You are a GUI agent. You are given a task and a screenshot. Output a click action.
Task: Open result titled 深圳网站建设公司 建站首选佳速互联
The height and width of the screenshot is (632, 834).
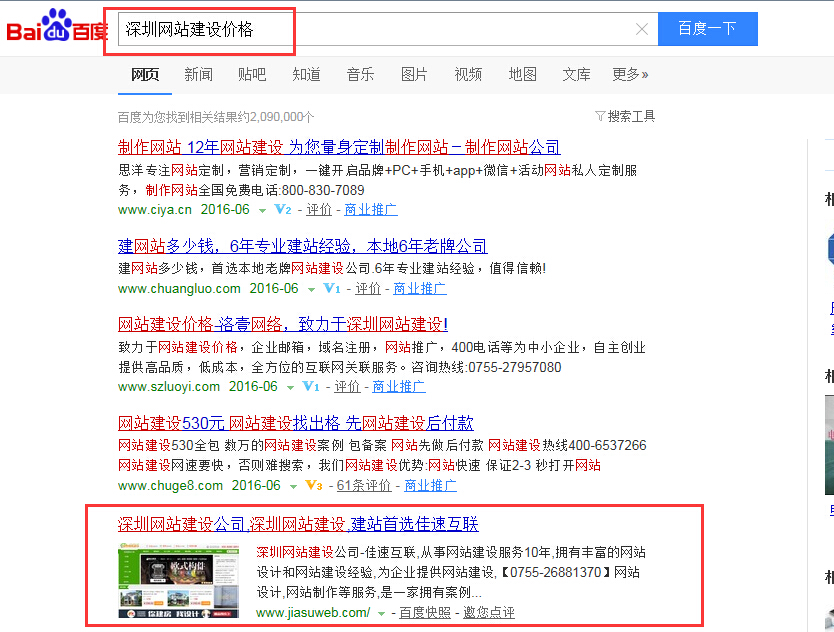(298, 525)
